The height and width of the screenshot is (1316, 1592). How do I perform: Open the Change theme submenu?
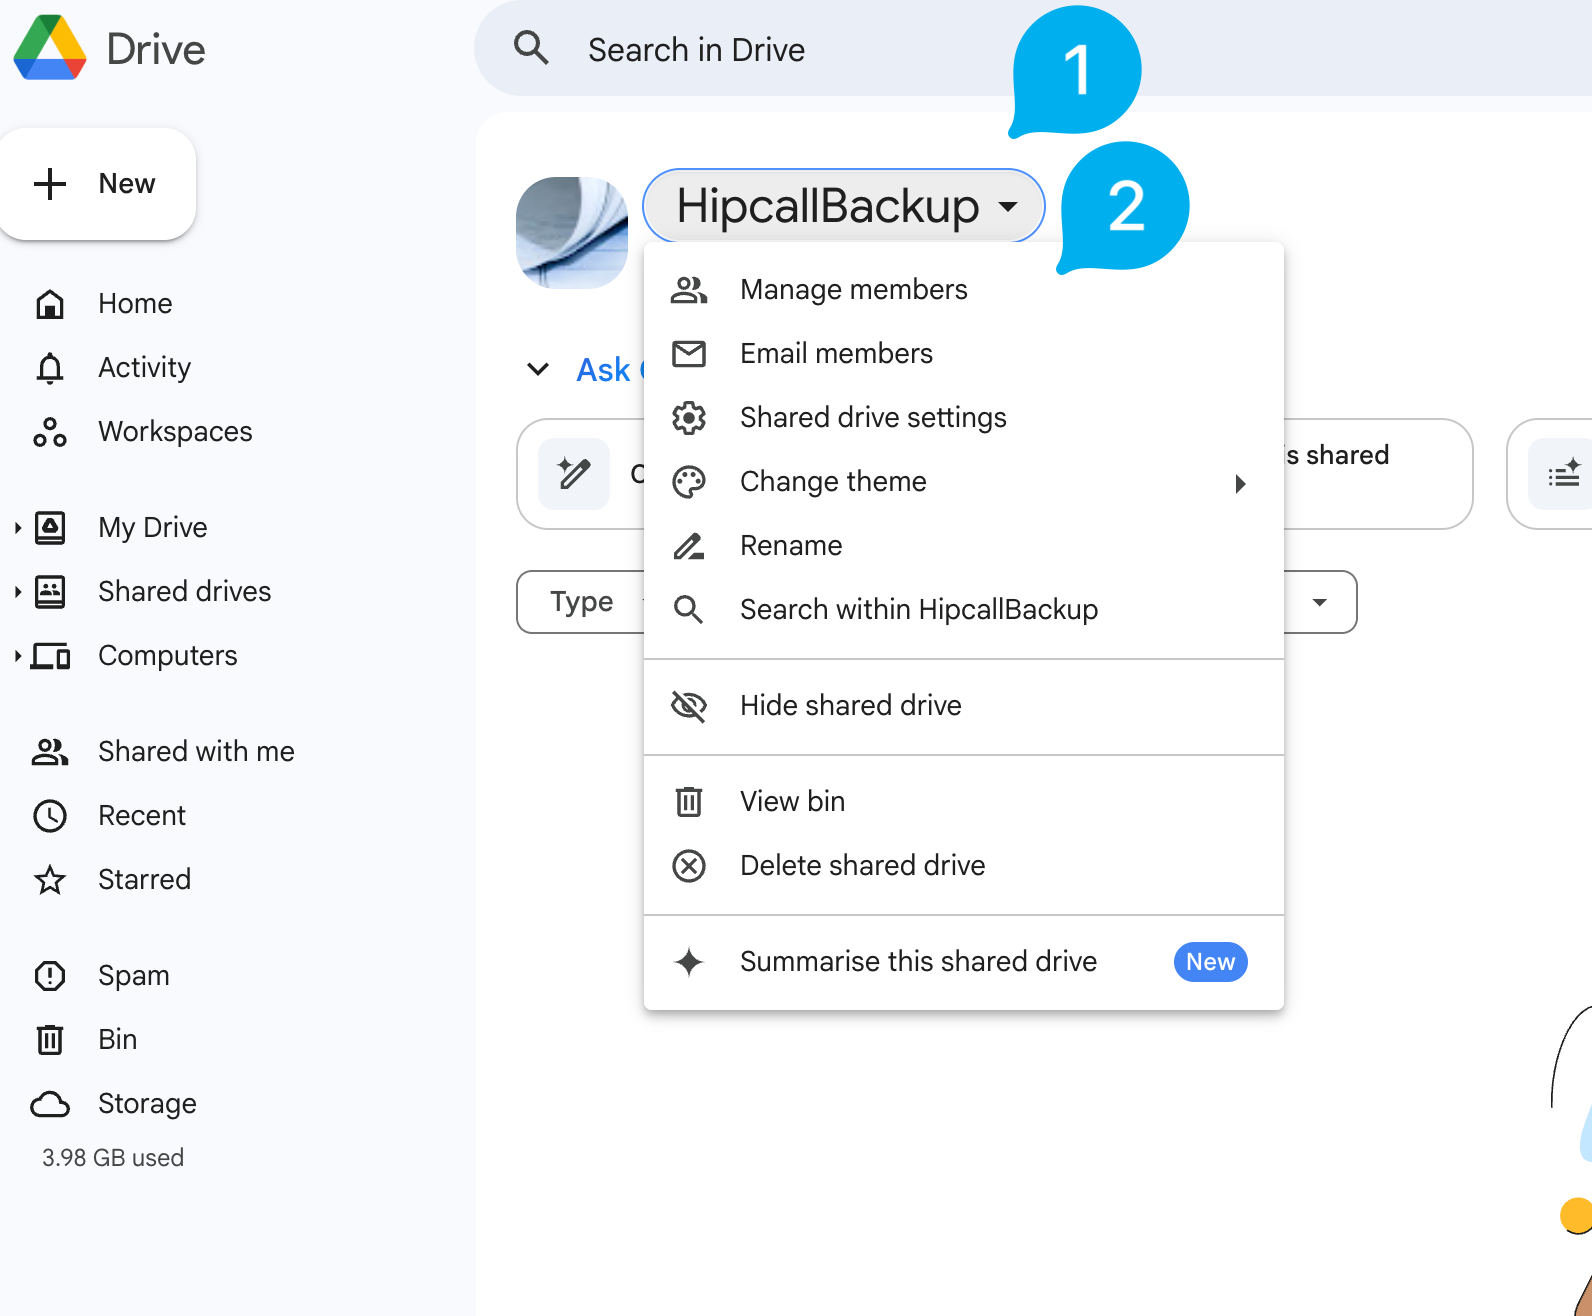tap(964, 482)
